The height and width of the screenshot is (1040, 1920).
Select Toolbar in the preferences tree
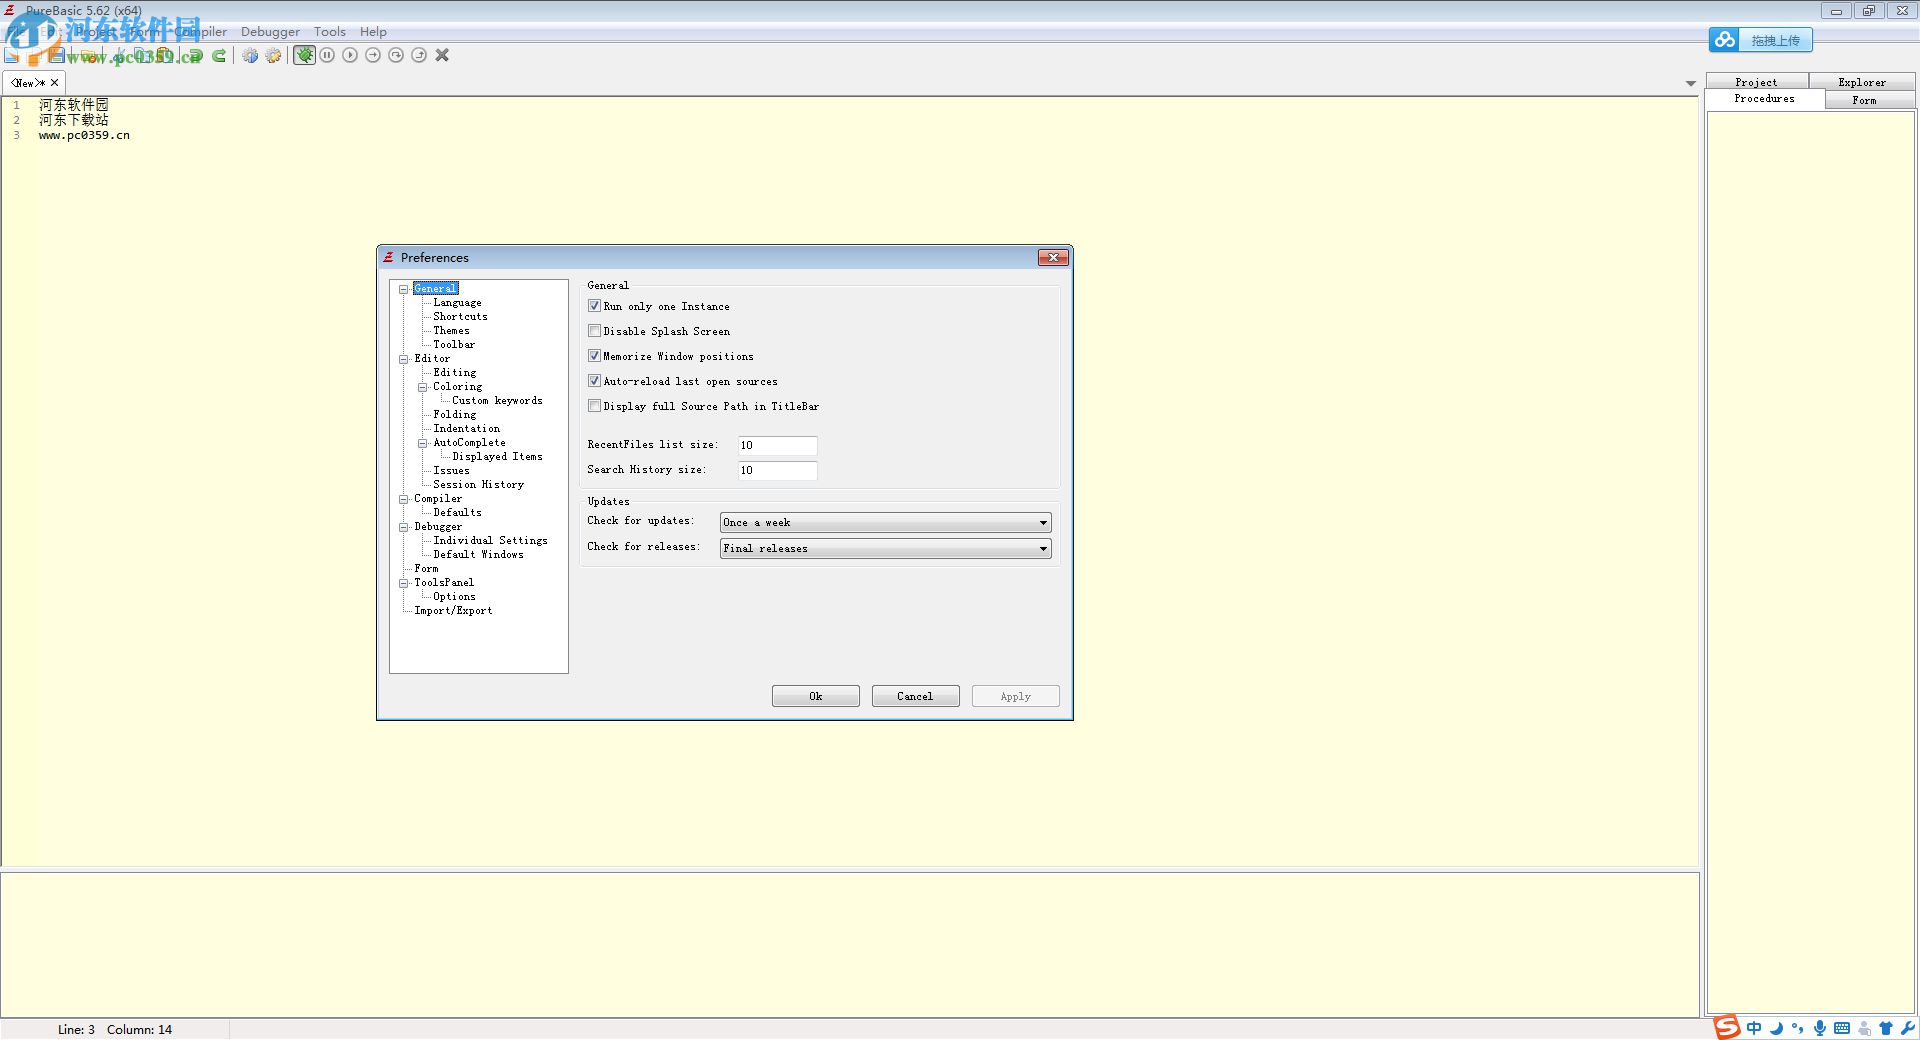click(x=454, y=345)
